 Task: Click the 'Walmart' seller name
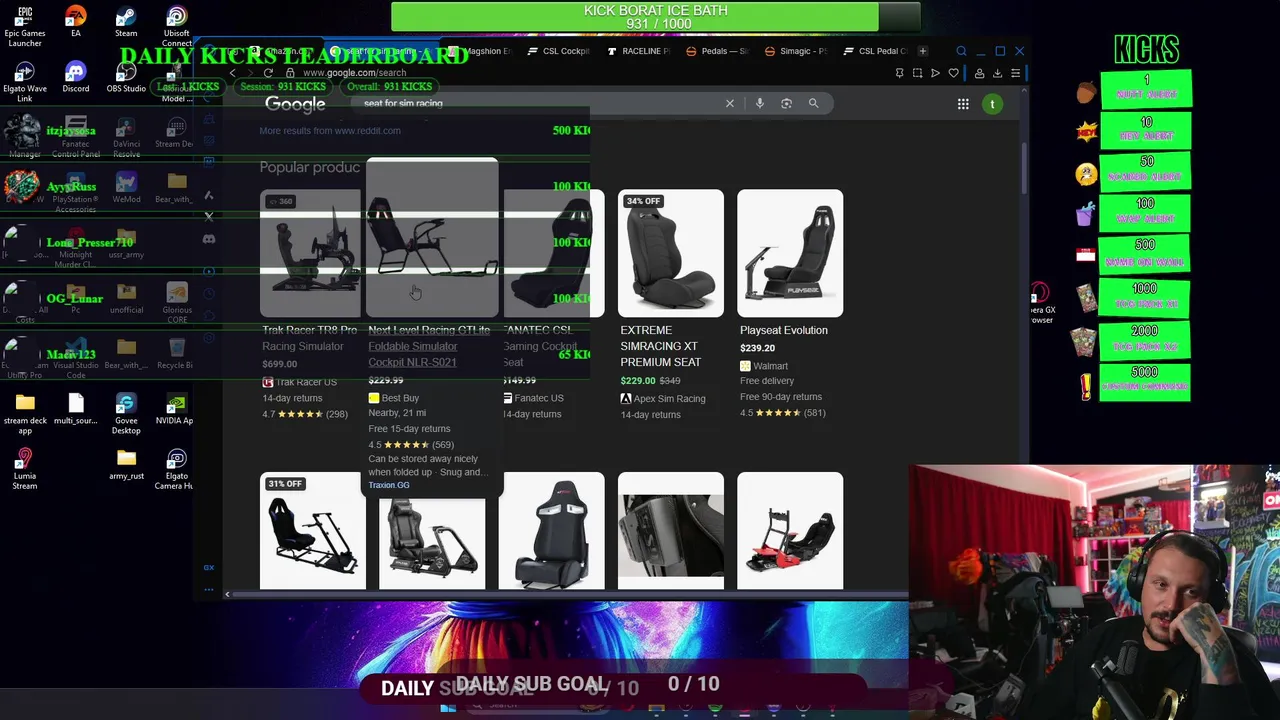(x=770, y=366)
